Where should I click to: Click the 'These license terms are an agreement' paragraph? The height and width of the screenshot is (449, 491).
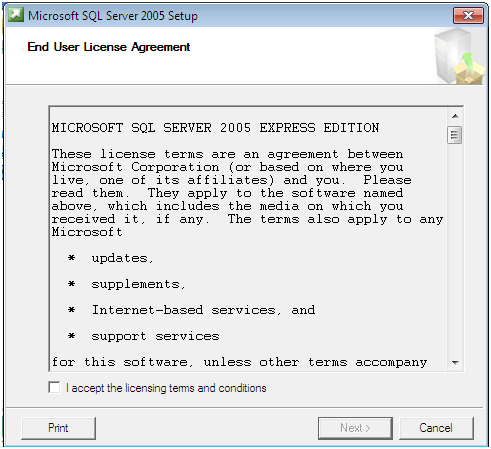coord(247,193)
